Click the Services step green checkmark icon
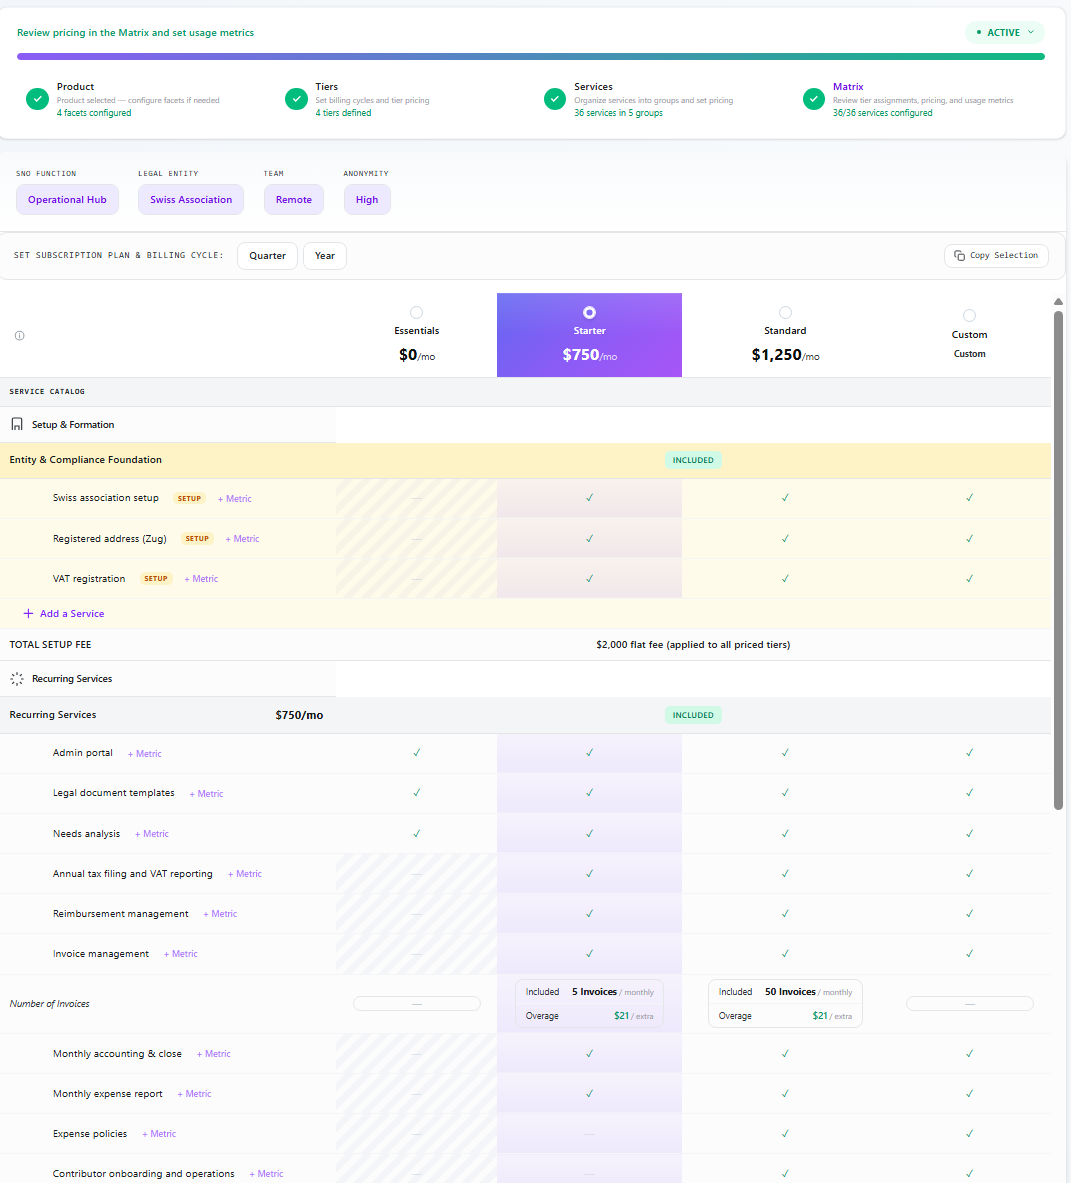Image resolution: width=1071 pixels, height=1183 pixels. point(555,99)
